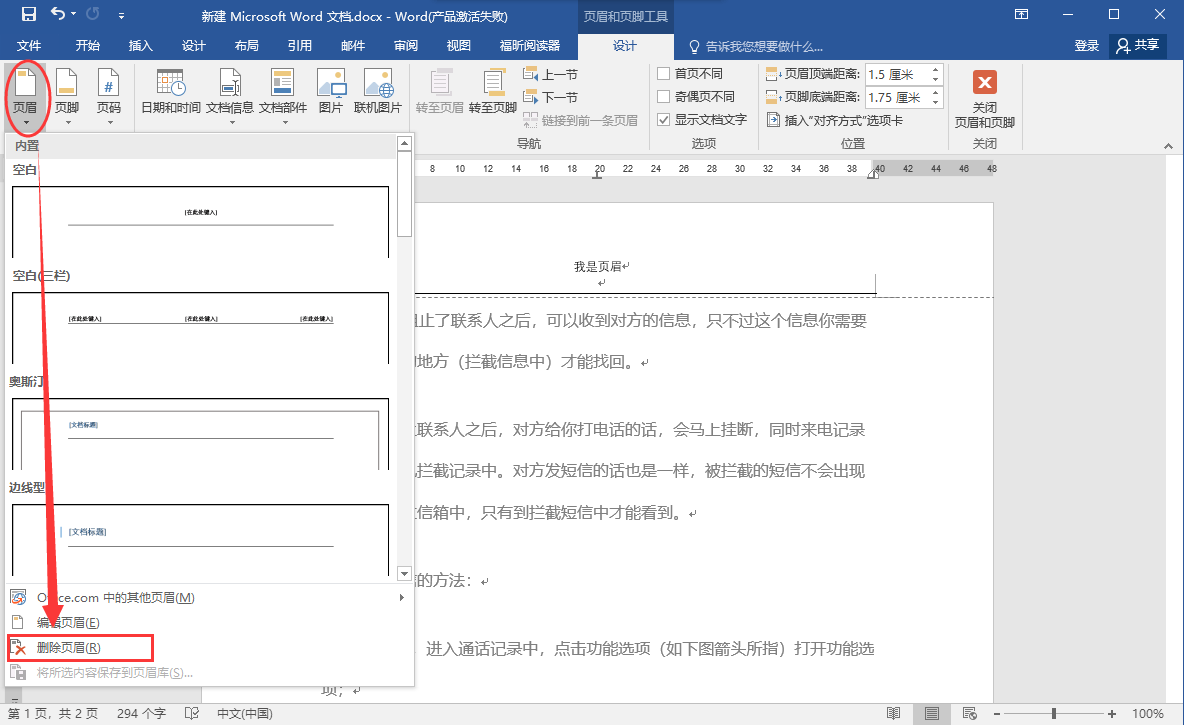Increase 页眉顶端距离 spinner up arrow
Screen dimensions: 1184x725
coord(936,70)
